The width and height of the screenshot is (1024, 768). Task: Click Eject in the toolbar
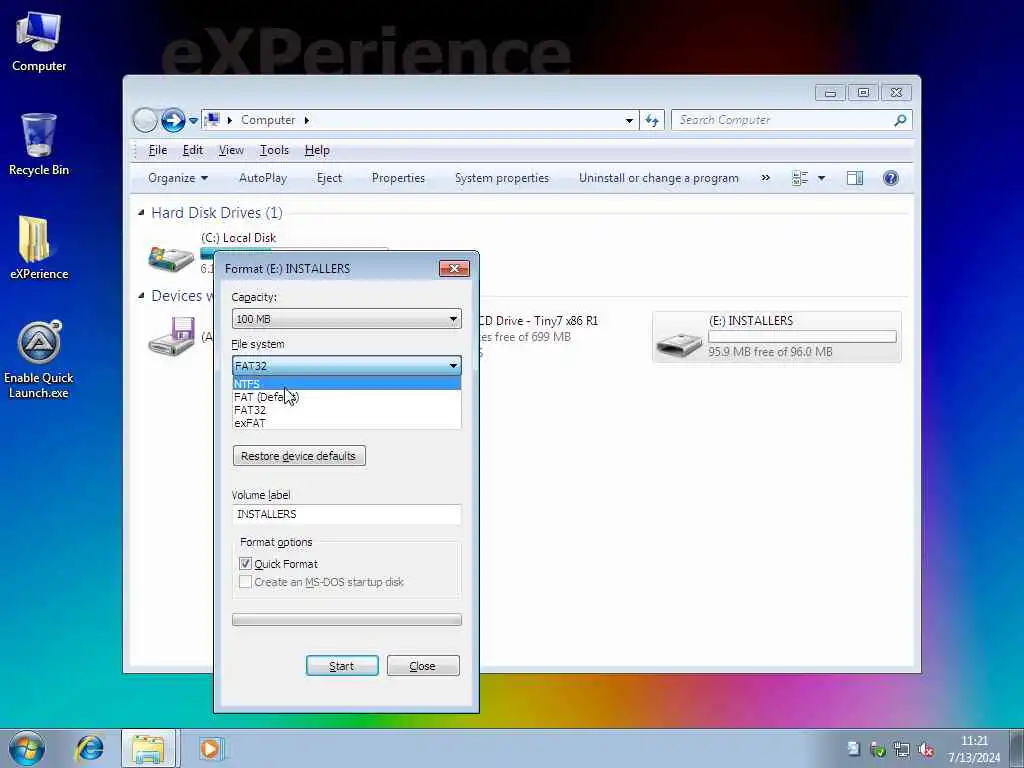[329, 178]
